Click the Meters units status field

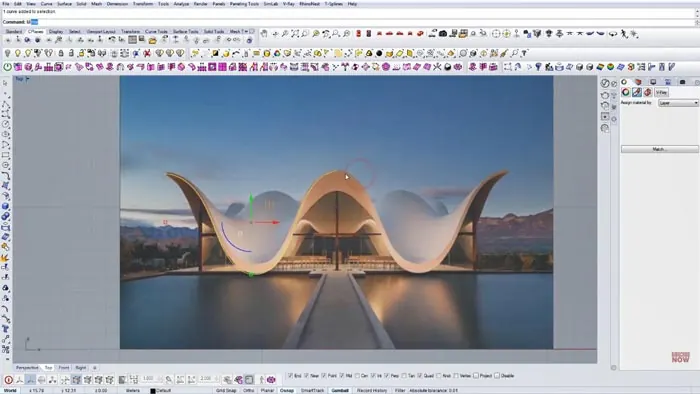pos(133,390)
